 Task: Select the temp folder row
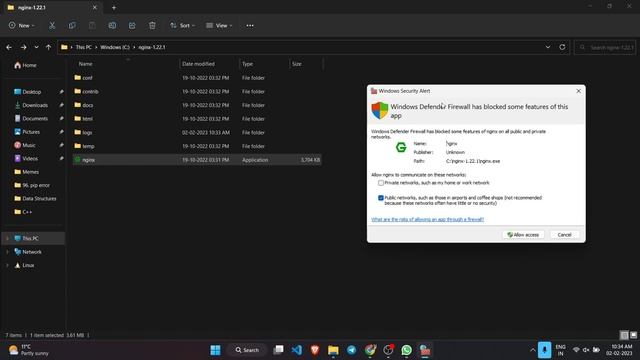pos(197,146)
